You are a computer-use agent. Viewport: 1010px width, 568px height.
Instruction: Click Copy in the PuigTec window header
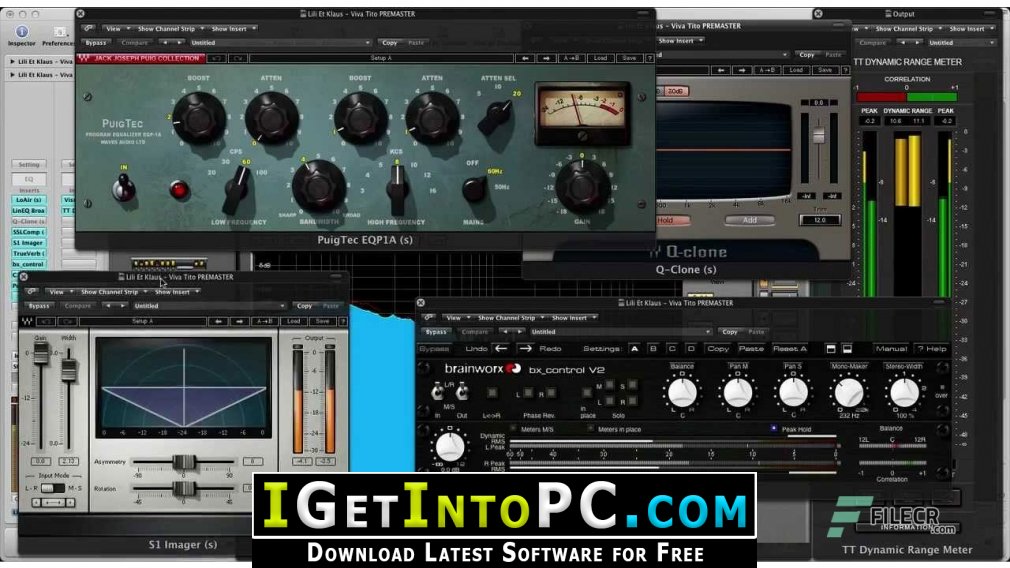(x=390, y=43)
